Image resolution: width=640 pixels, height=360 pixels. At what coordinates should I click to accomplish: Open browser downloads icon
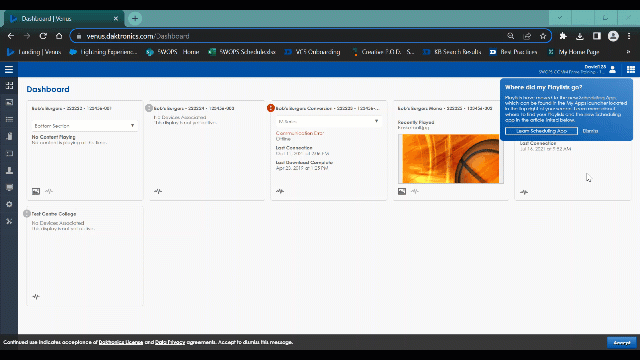click(x=580, y=36)
